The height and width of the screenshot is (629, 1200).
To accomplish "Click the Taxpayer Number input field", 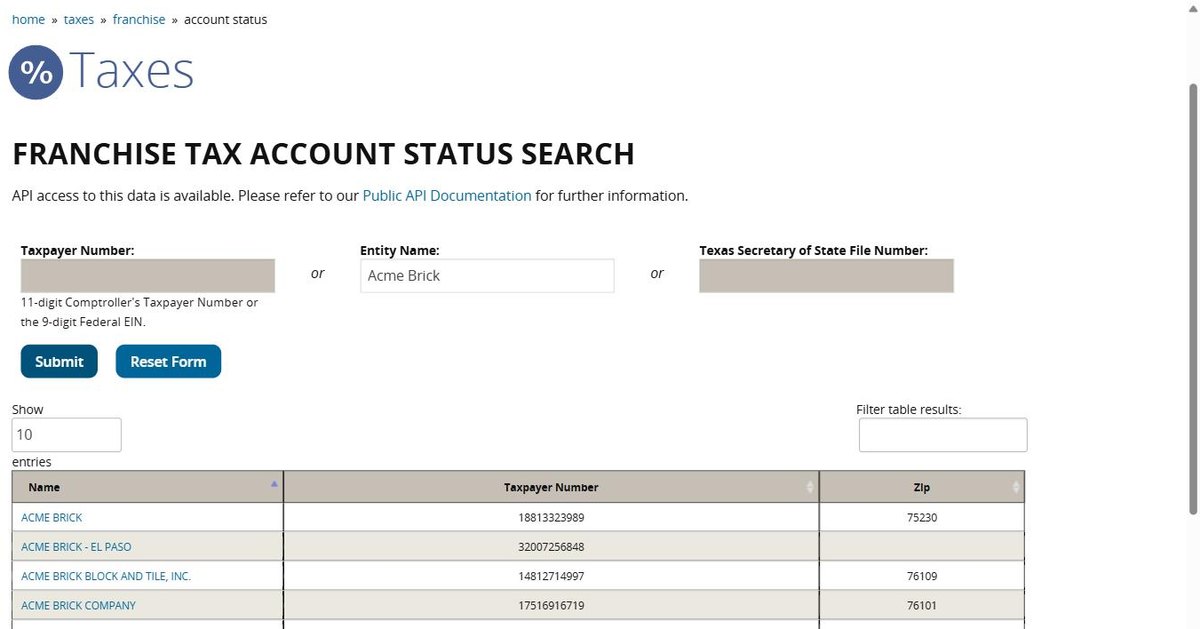I will [x=148, y=276].
